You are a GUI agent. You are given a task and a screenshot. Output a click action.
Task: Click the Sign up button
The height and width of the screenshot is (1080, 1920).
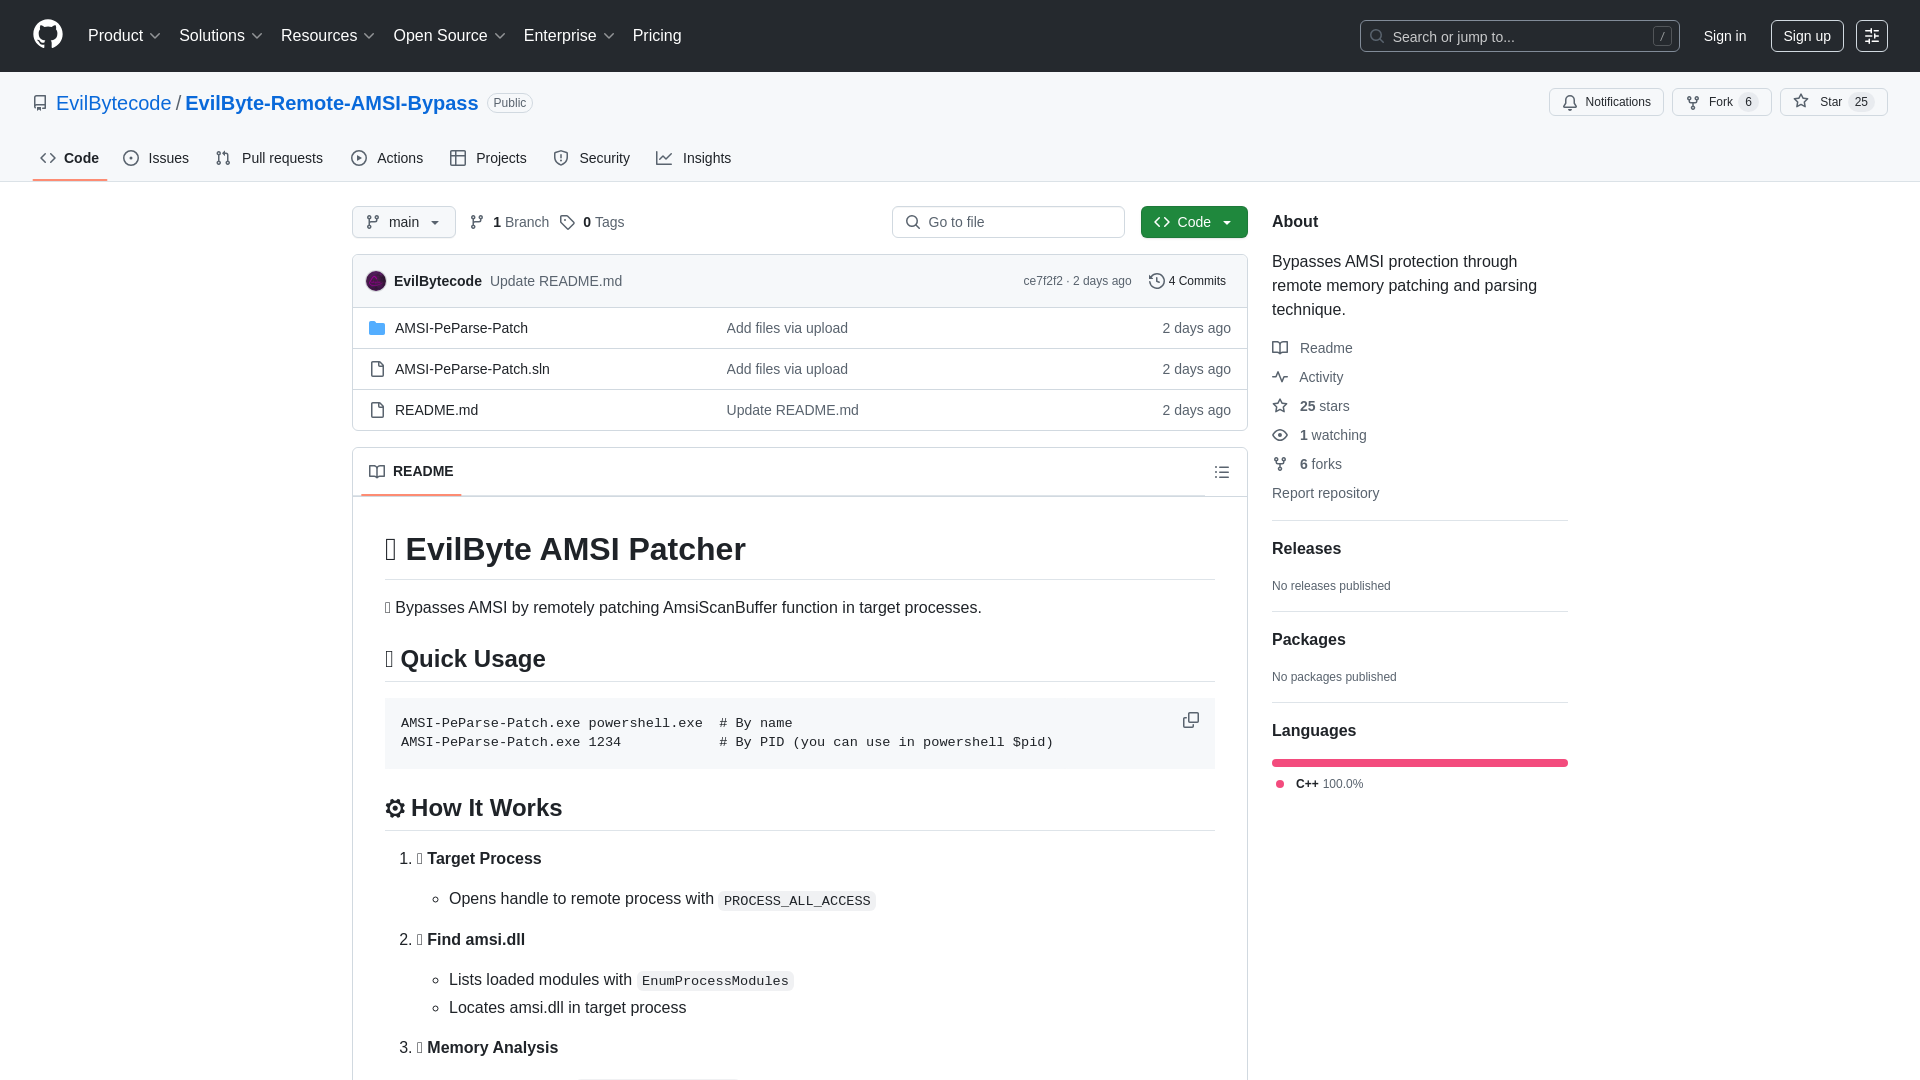tap(1807, 36)
